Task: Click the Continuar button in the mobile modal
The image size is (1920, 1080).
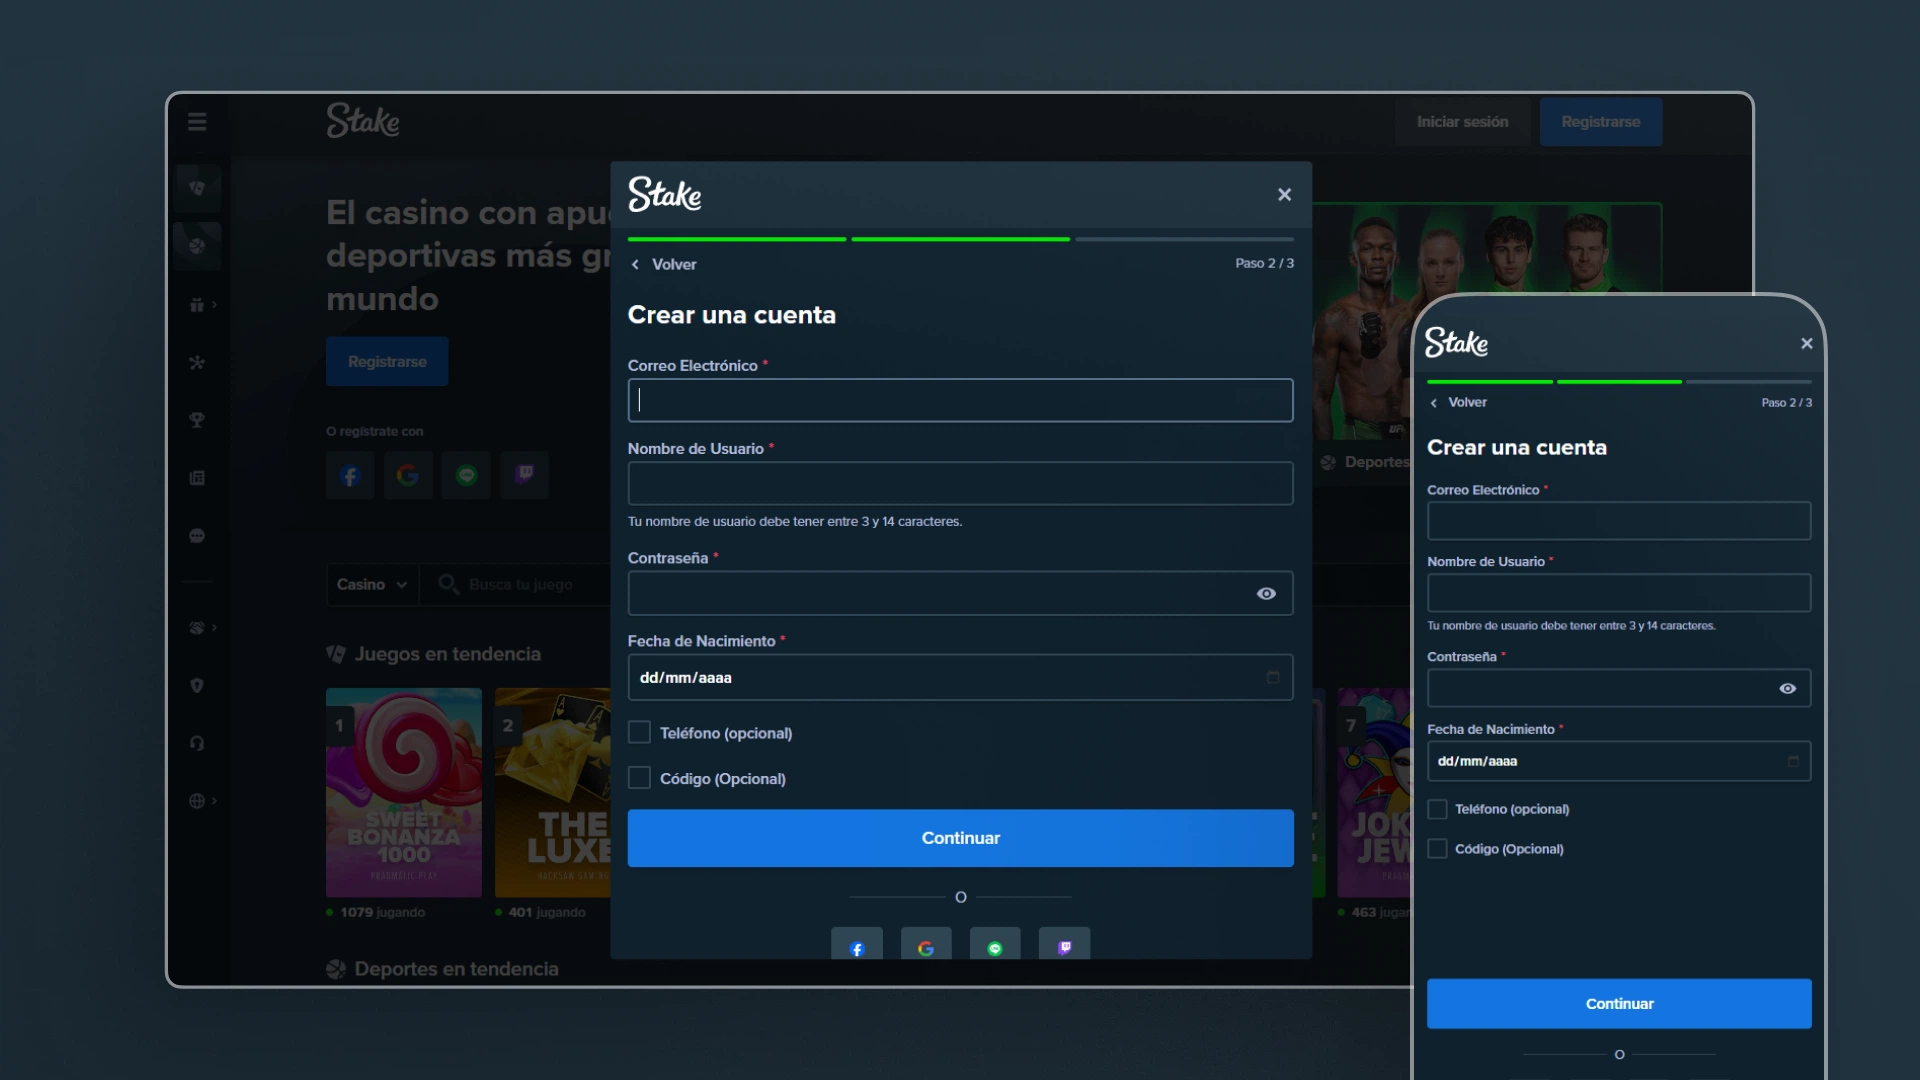Action: click(x=1619, y=1004)
